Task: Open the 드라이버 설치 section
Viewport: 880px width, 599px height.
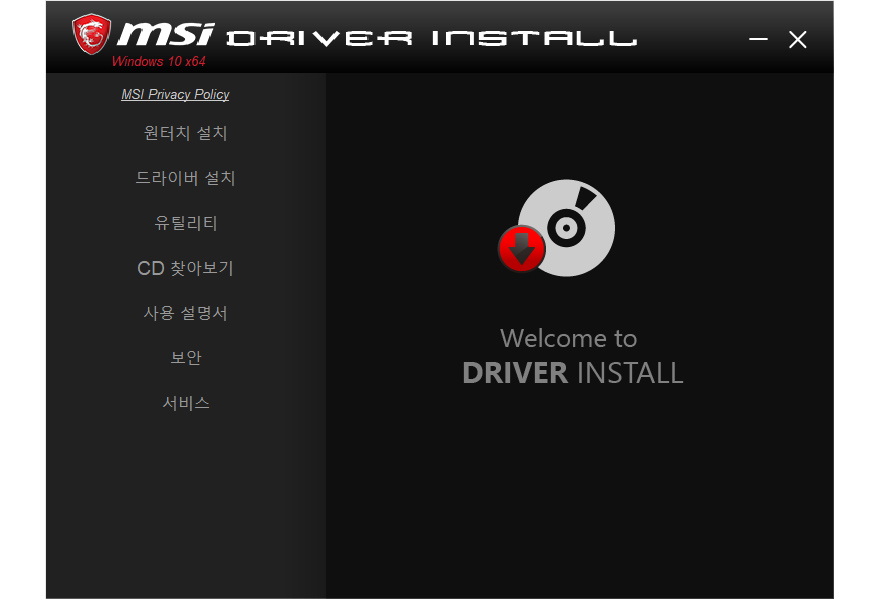Action: pyautogui.click(x=186, y=178)
